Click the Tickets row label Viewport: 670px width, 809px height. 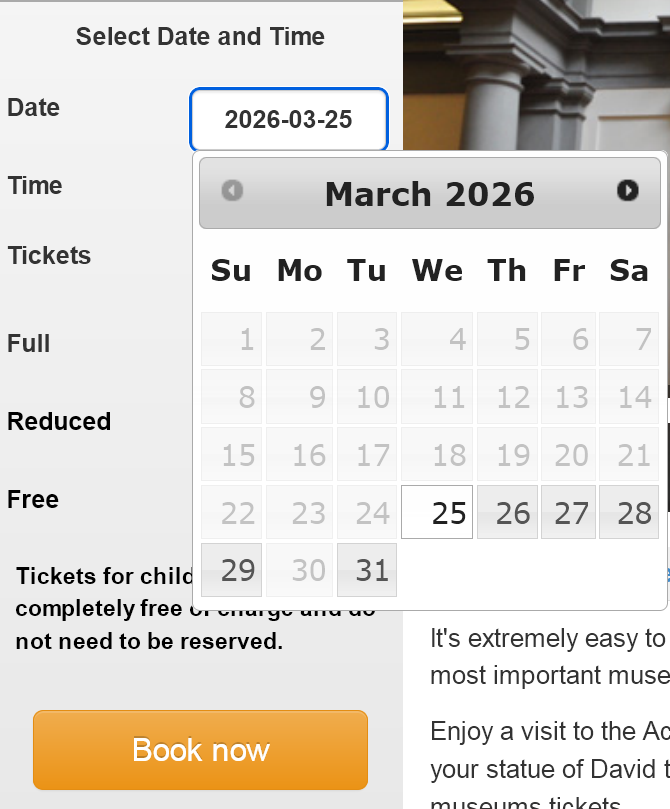(x=48, y=256)
